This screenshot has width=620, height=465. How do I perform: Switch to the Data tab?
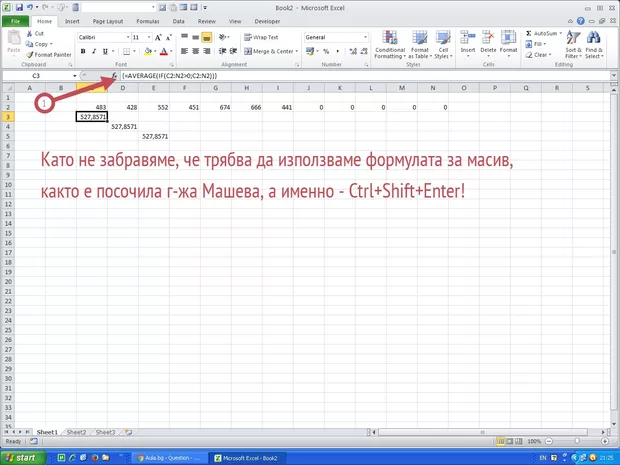pyautogui.click(x=178, y=21)
